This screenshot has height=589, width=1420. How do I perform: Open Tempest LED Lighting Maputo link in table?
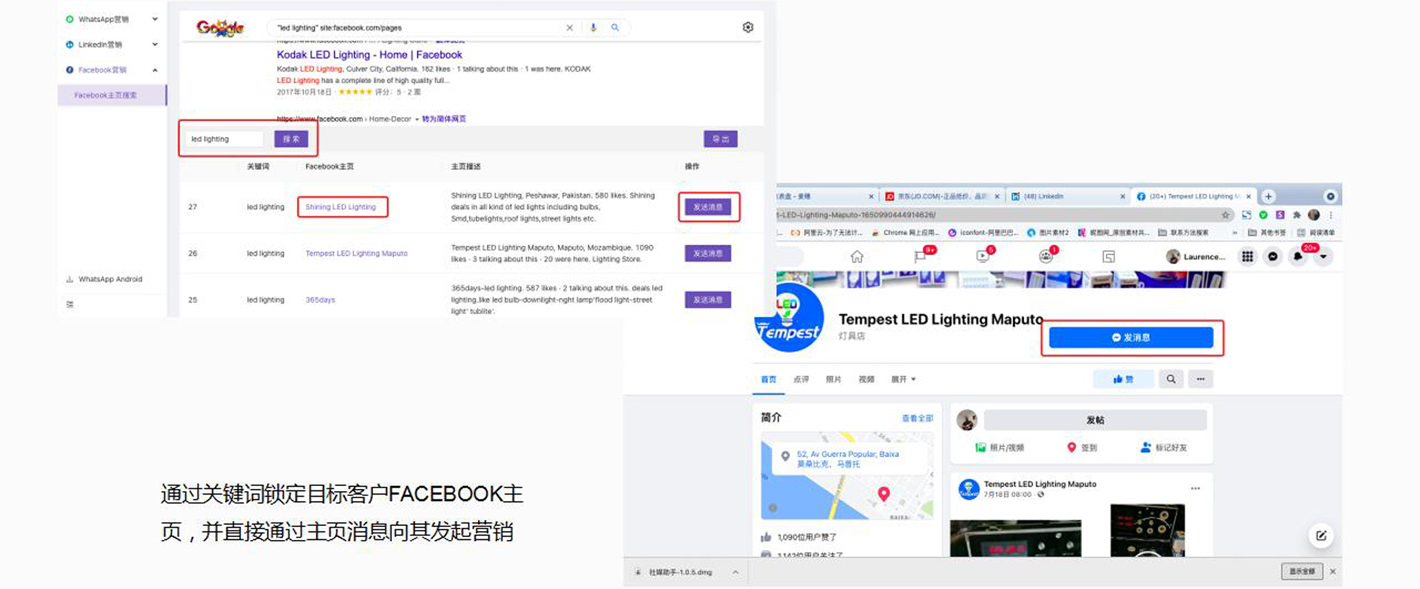356,253
